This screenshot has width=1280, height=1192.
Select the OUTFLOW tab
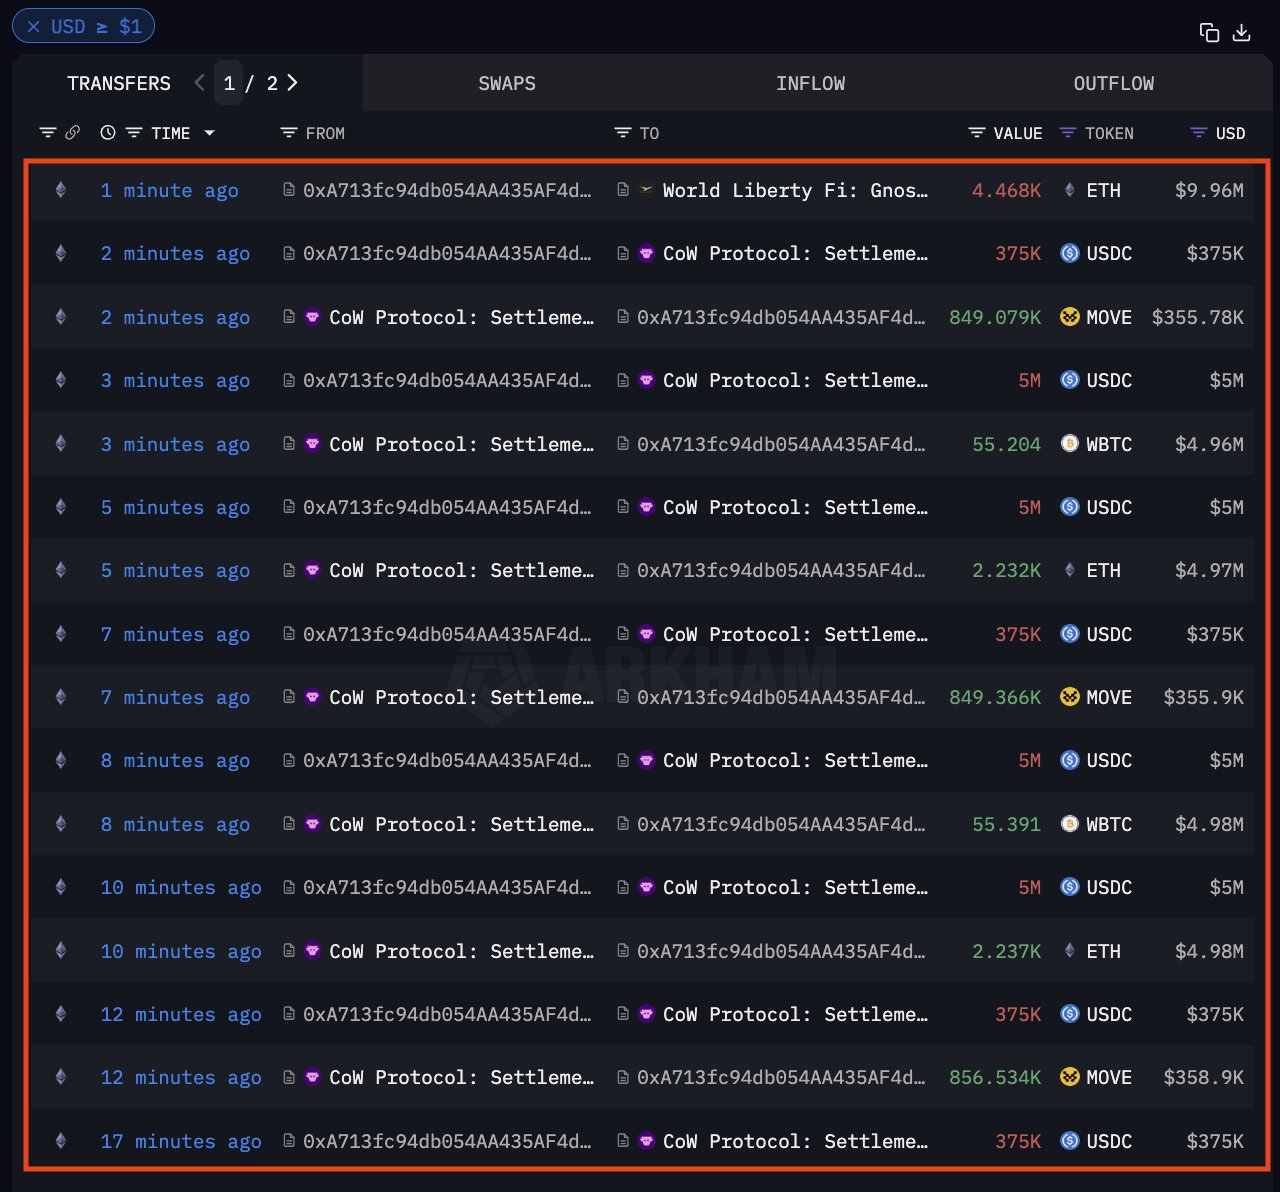(x=1113, y=84)
